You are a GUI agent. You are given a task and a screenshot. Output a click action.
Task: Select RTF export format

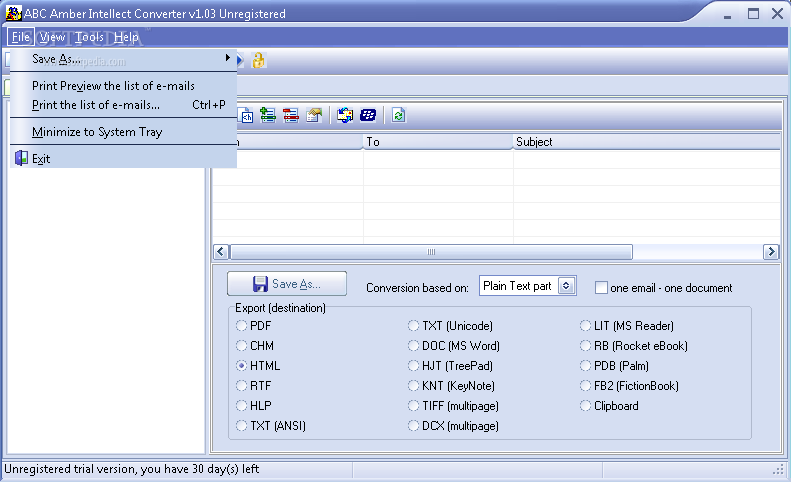coord(242,386)
